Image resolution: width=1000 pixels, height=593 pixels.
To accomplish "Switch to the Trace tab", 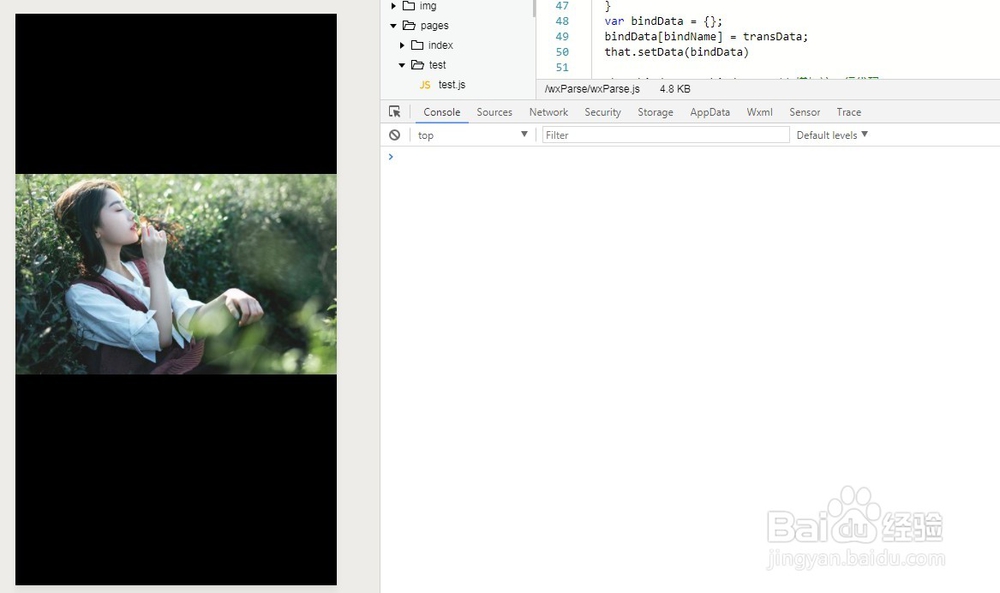I will tap(849, 112).
